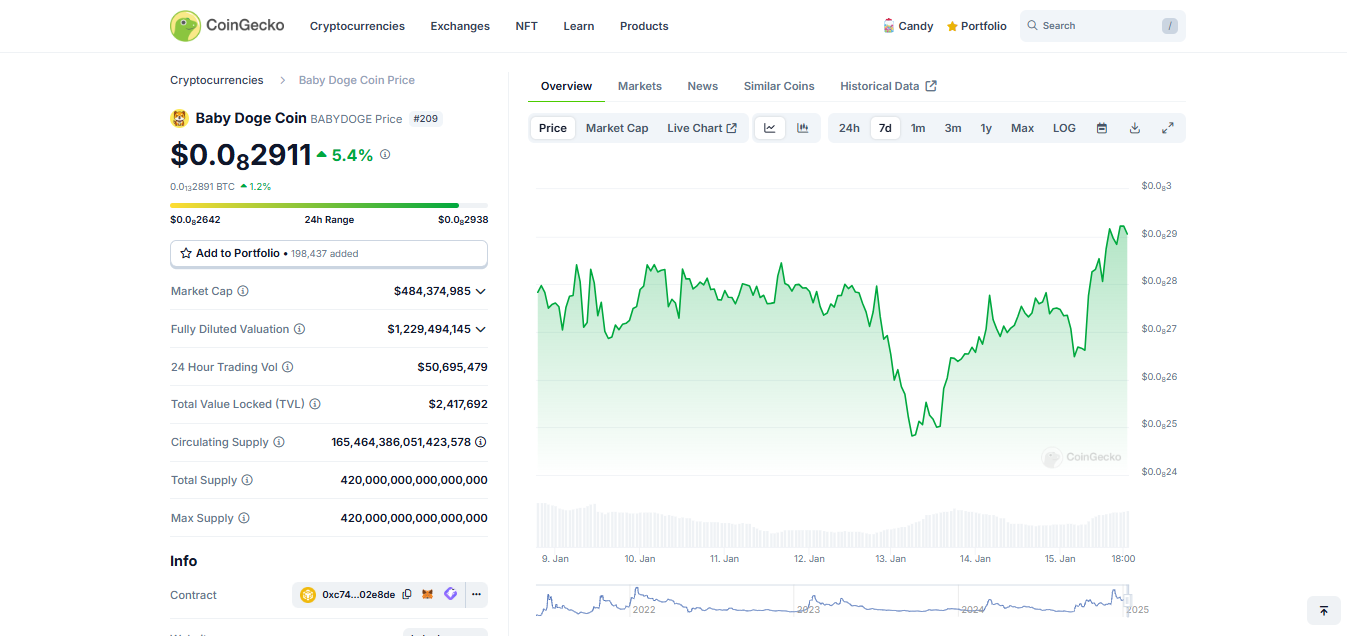Click the Max Supply info icon
This screenshot has height=636, width=1347.
(x=244, y=518)
